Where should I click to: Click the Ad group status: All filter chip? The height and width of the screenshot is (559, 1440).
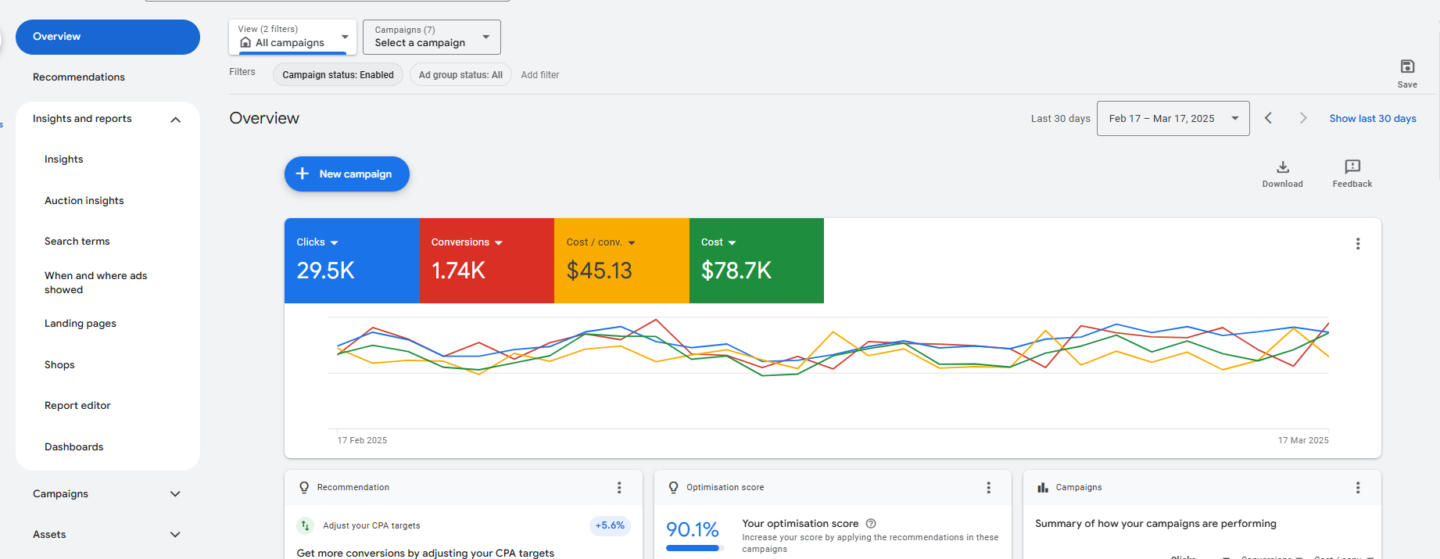[x=460, y=75]
